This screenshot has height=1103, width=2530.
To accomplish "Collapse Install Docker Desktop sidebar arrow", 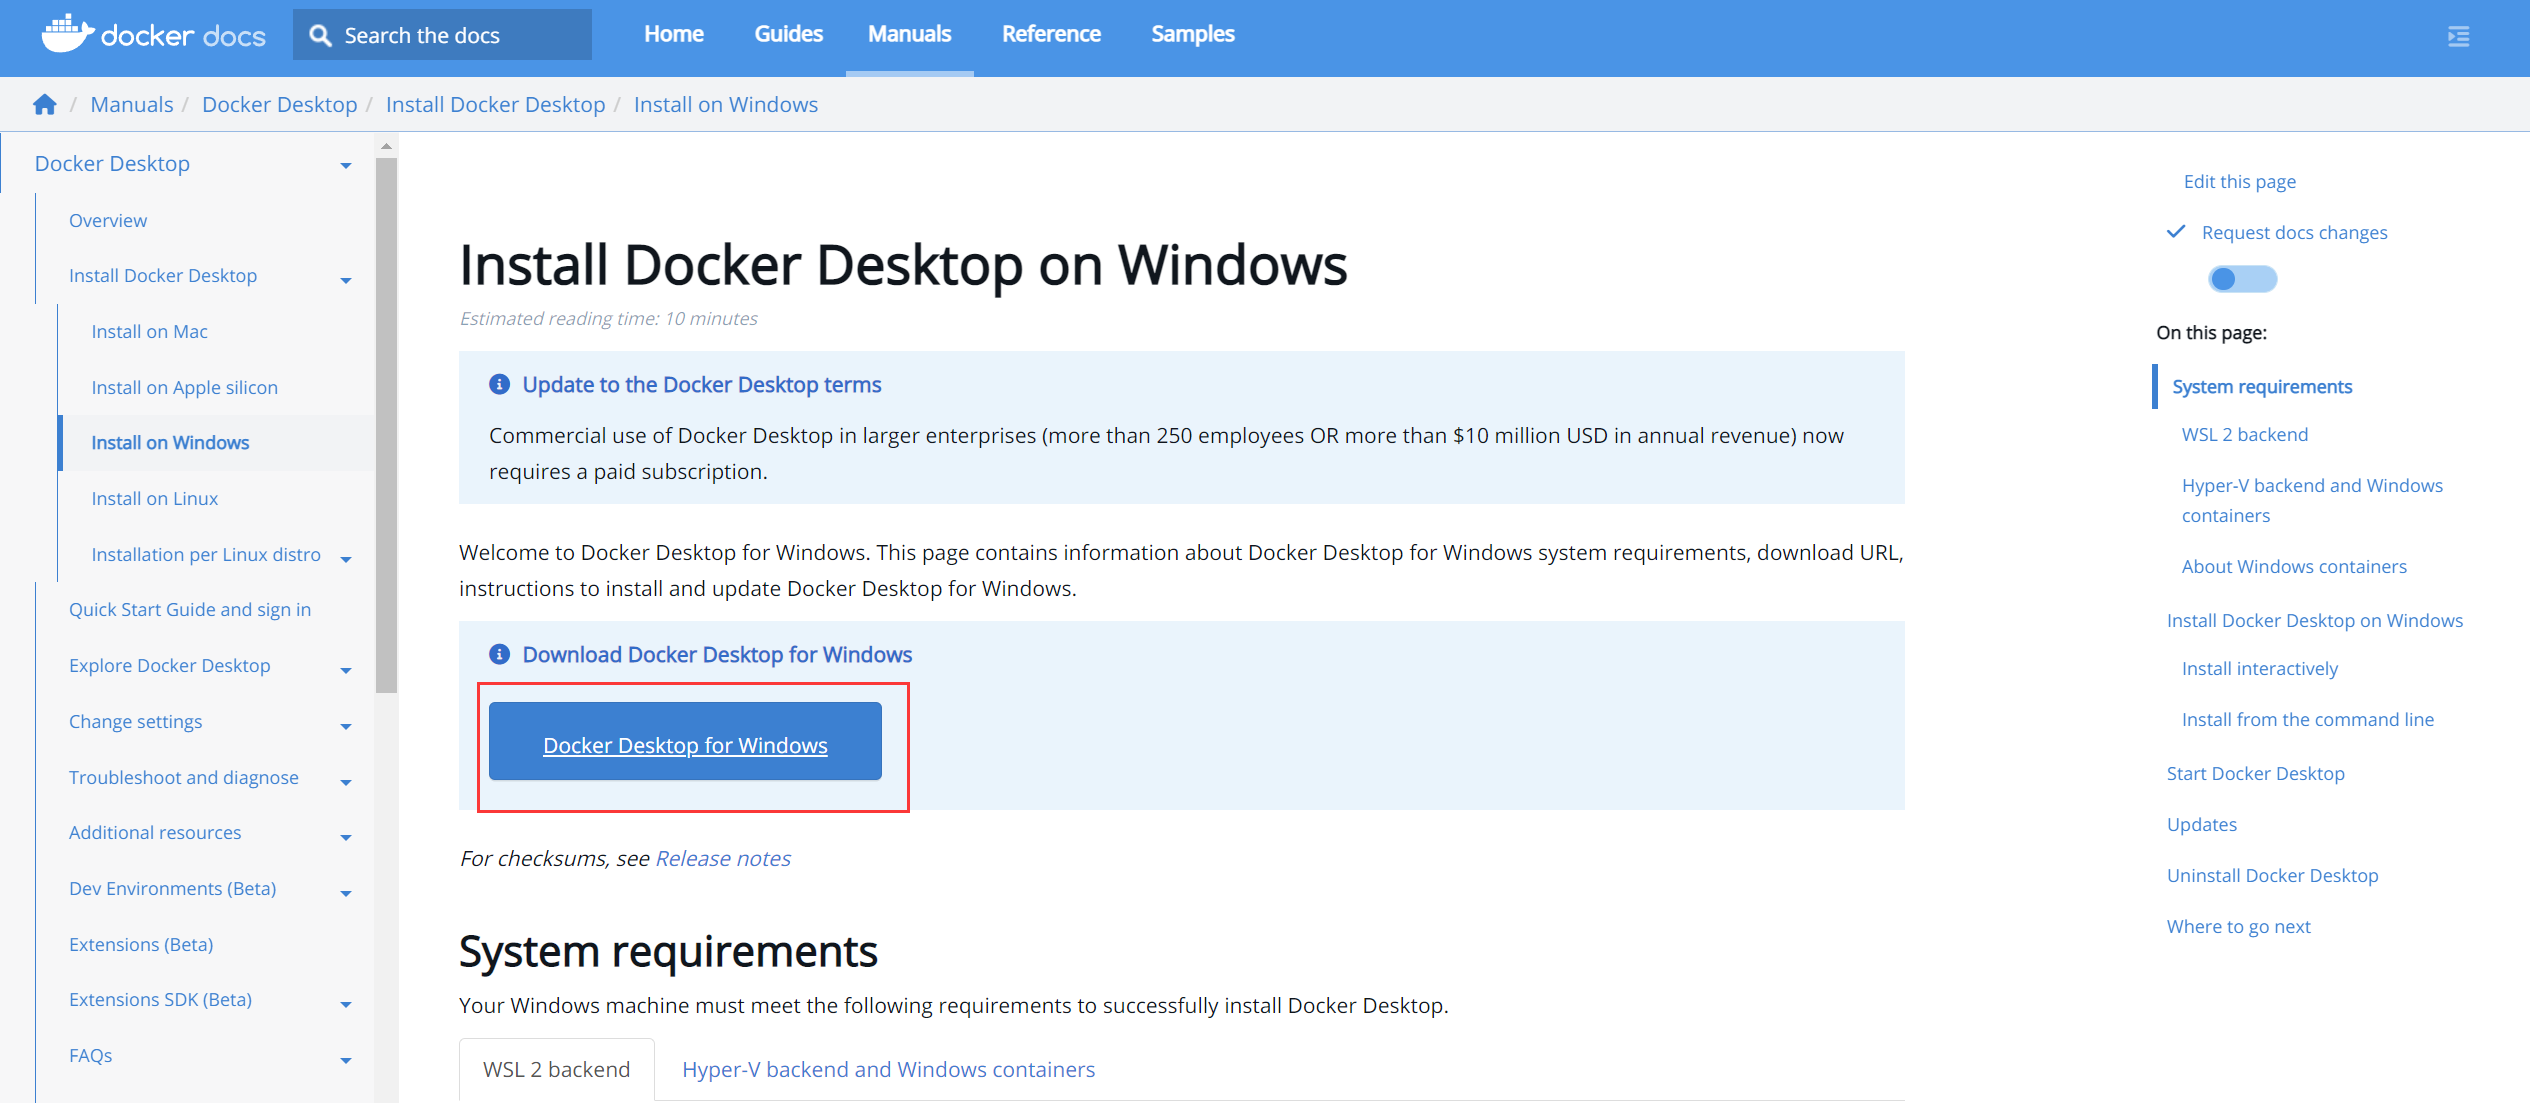I will (x=346, y=280).
